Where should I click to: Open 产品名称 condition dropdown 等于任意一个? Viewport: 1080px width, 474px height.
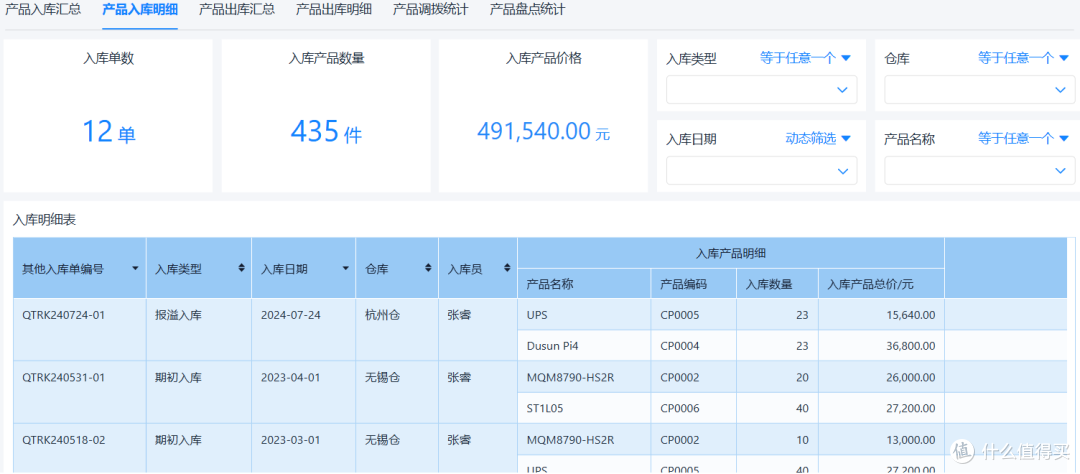click(1024, 138)
